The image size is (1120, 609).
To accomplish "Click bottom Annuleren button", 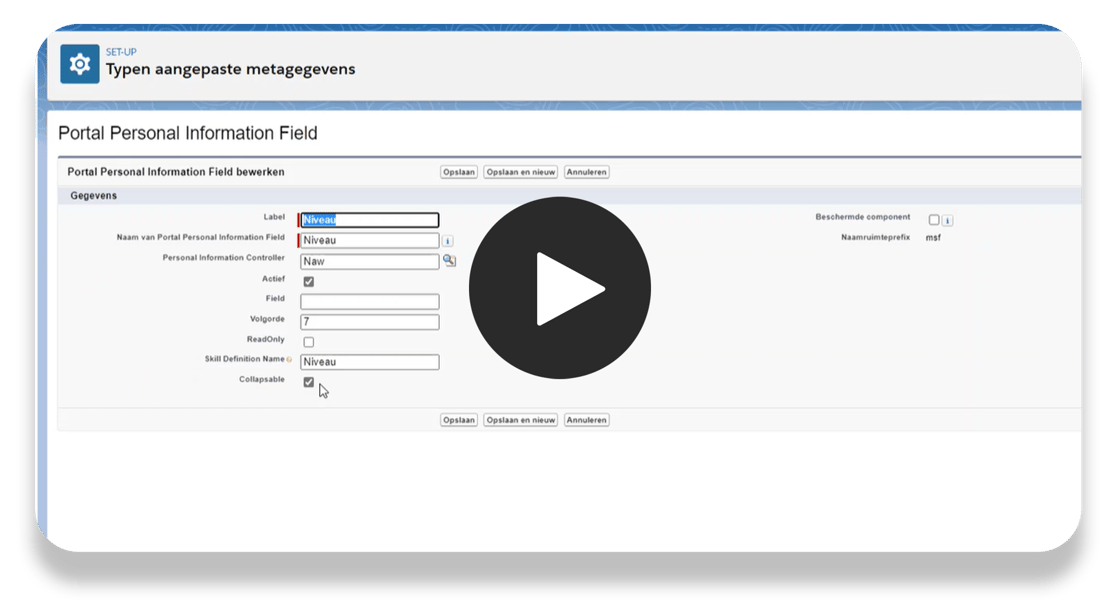I will click(x=586, y=420).
